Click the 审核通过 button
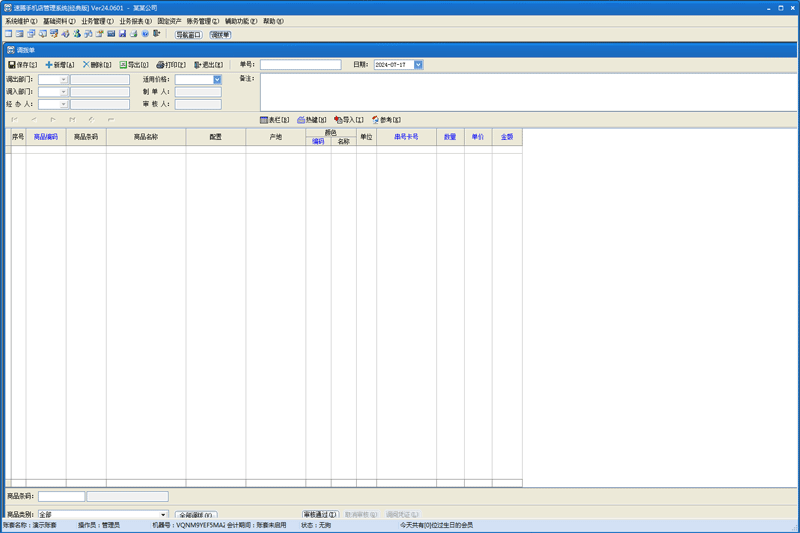800x533 pixels. click(320, 515)
